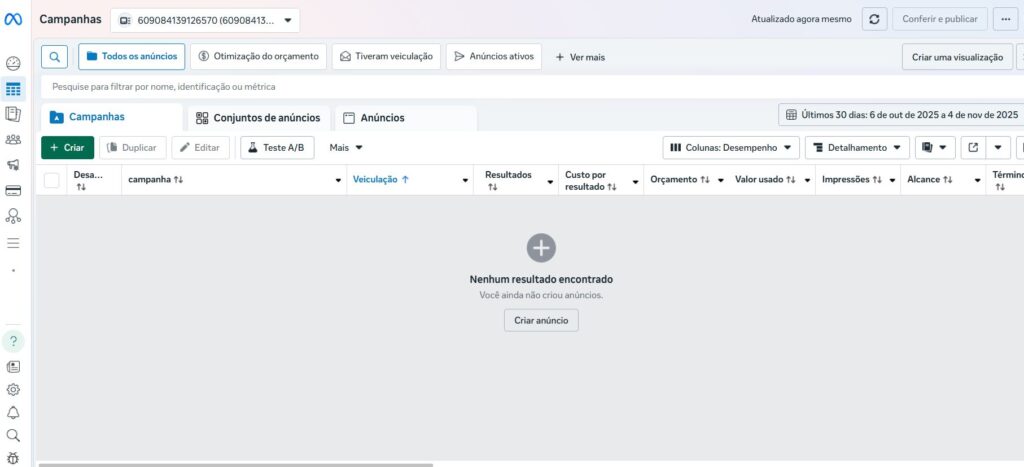Click the magnifier search filter button
This screenshot has height=467, width=1024.
56,57
